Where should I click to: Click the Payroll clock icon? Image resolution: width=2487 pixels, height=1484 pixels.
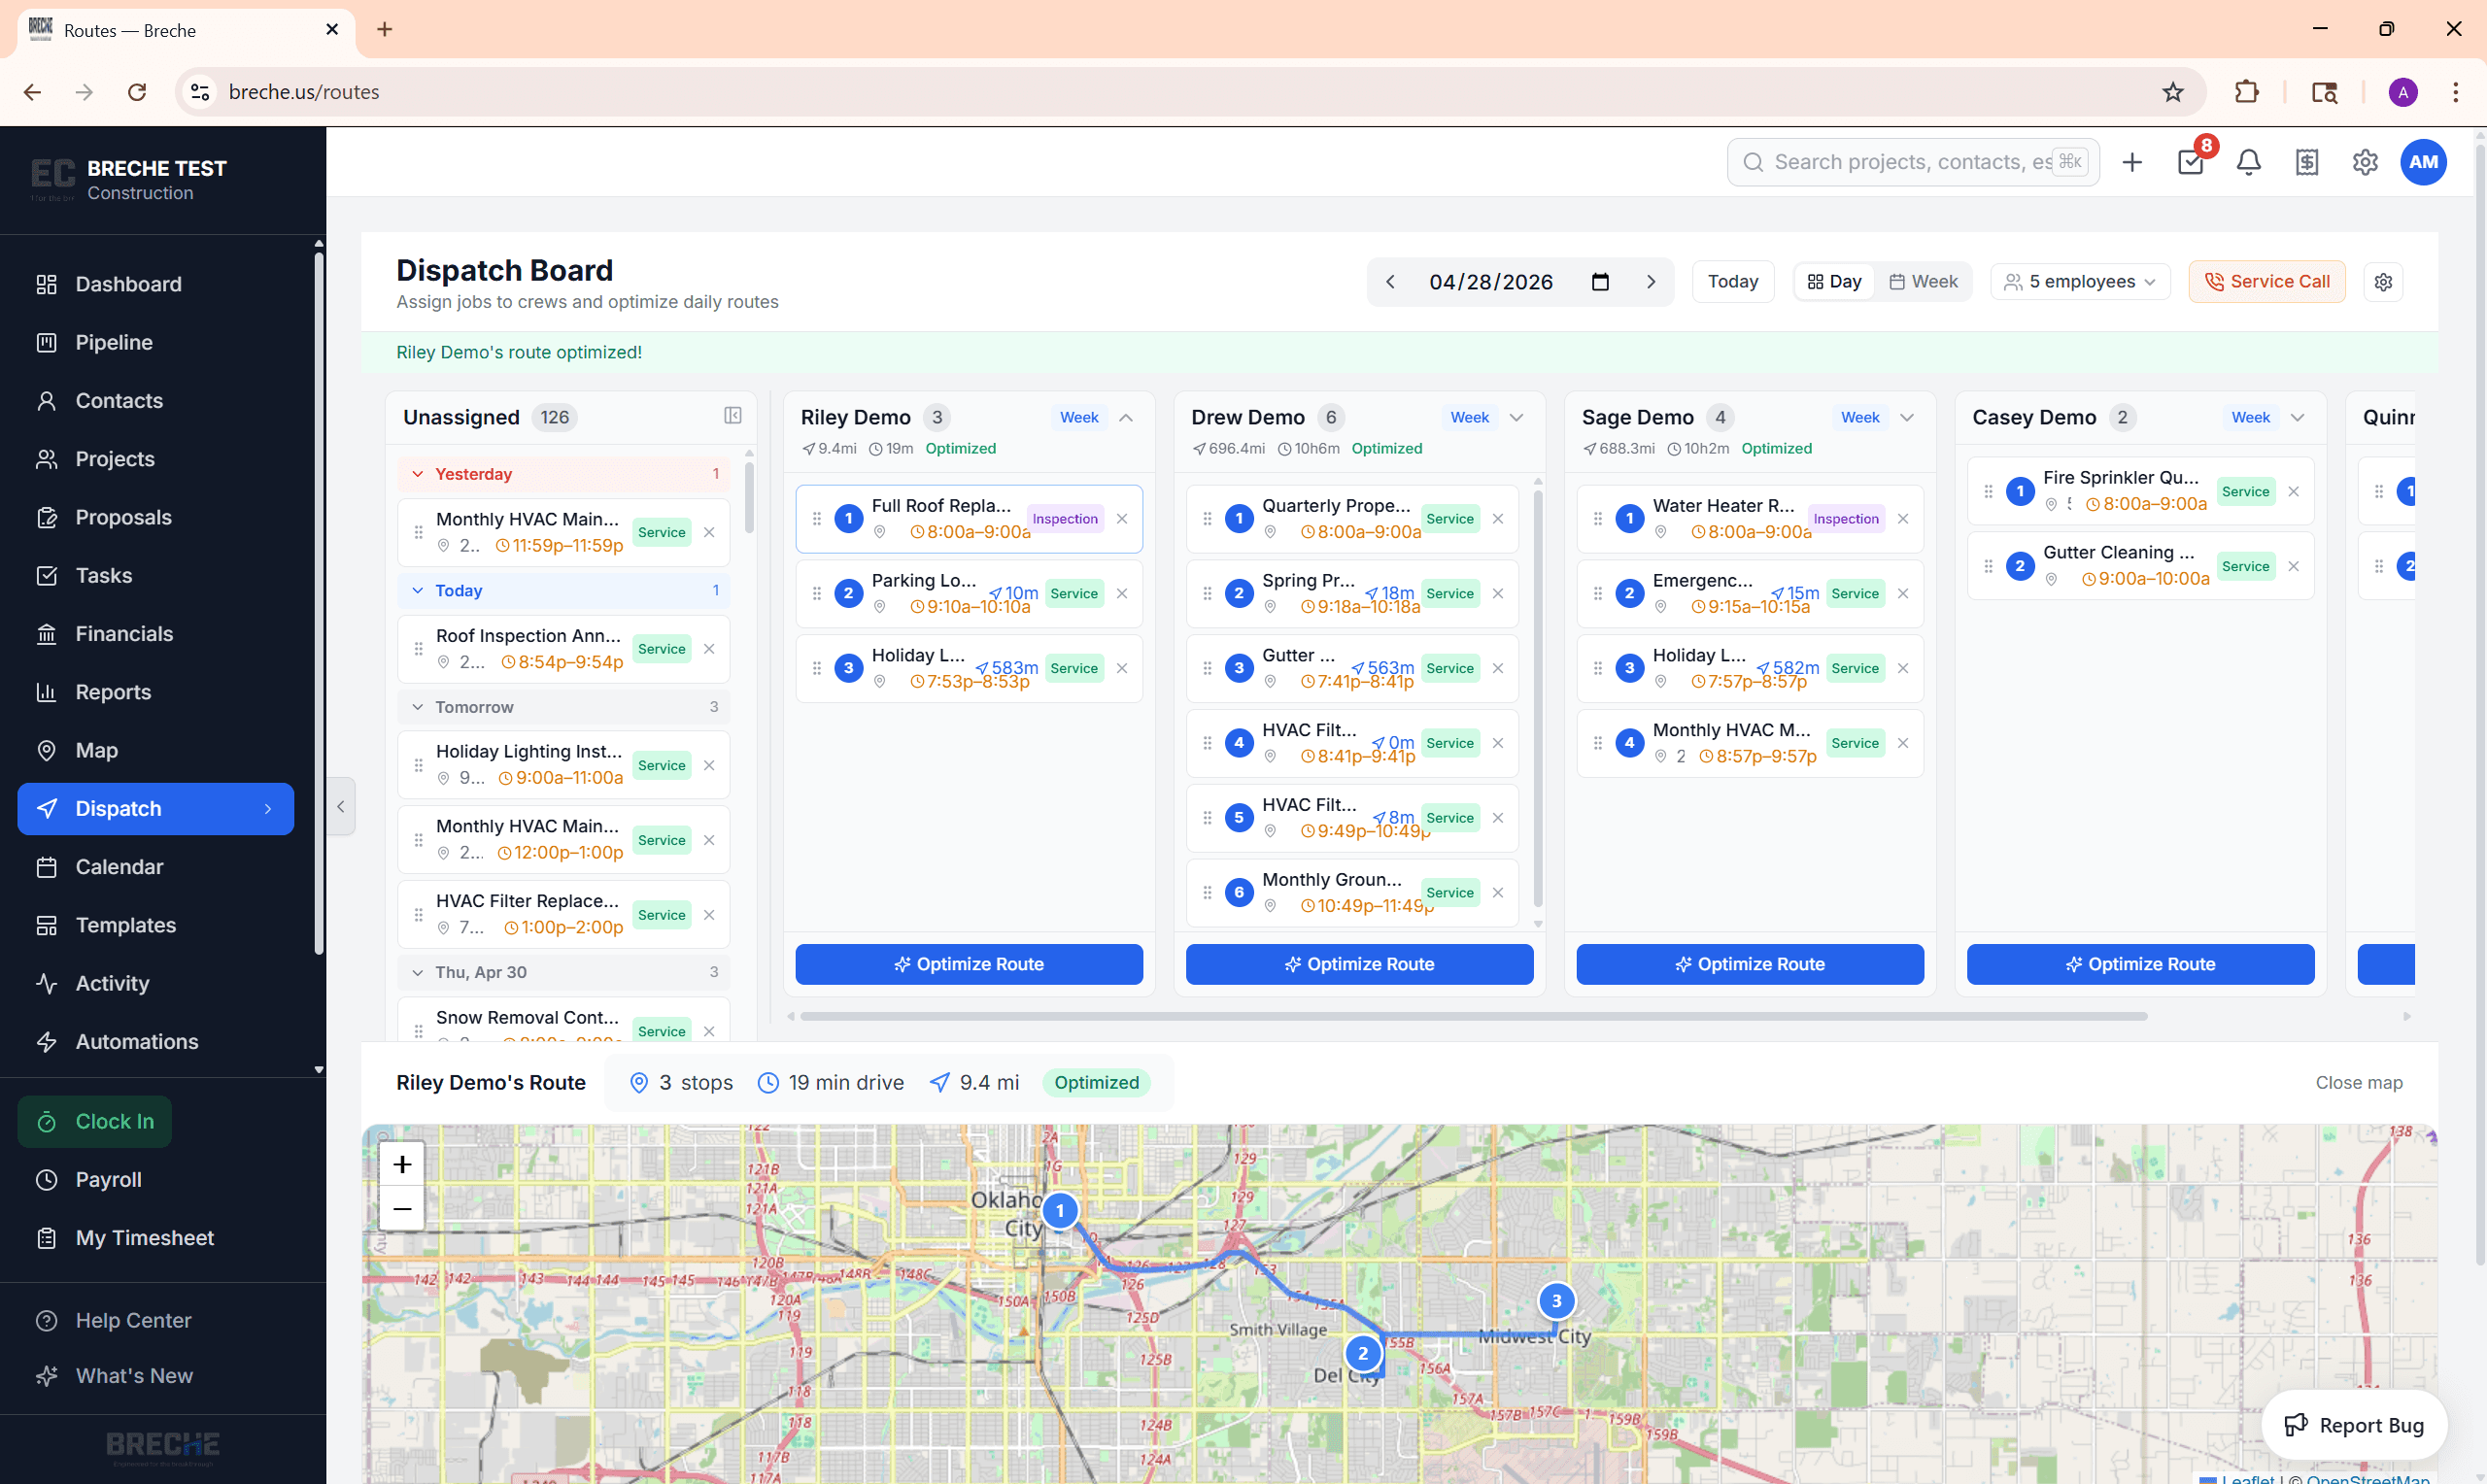(x=46, y=1180)
